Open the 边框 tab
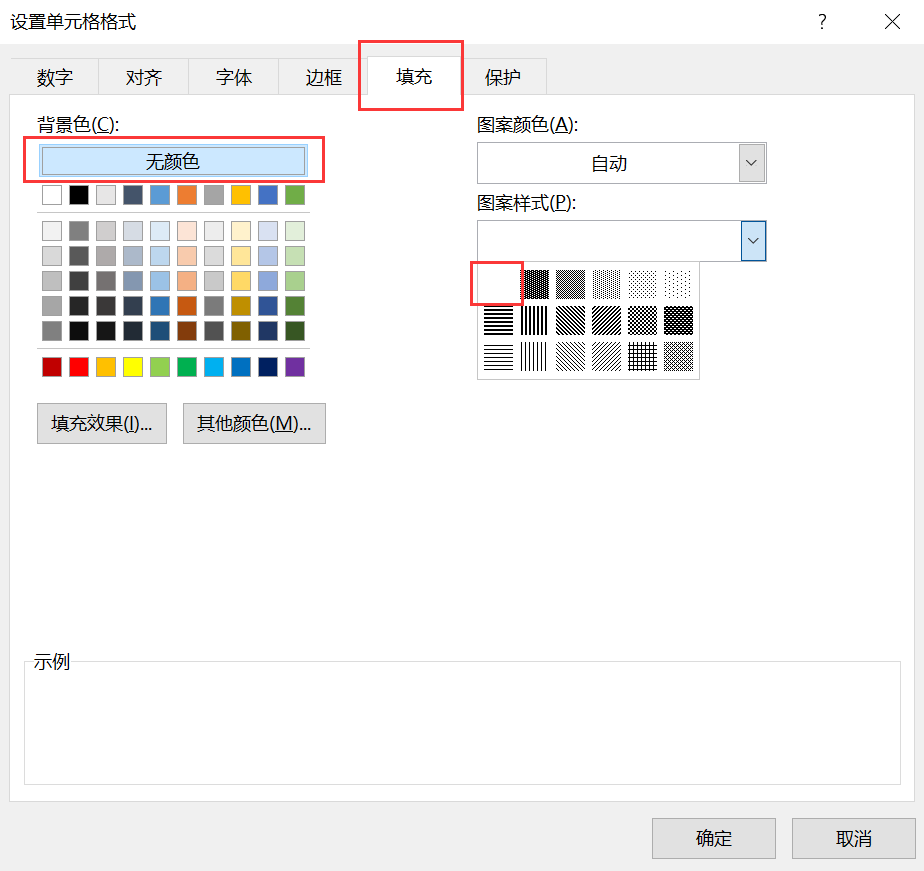The height and width of the screenshot is (871, 924). tap(324, 77)
